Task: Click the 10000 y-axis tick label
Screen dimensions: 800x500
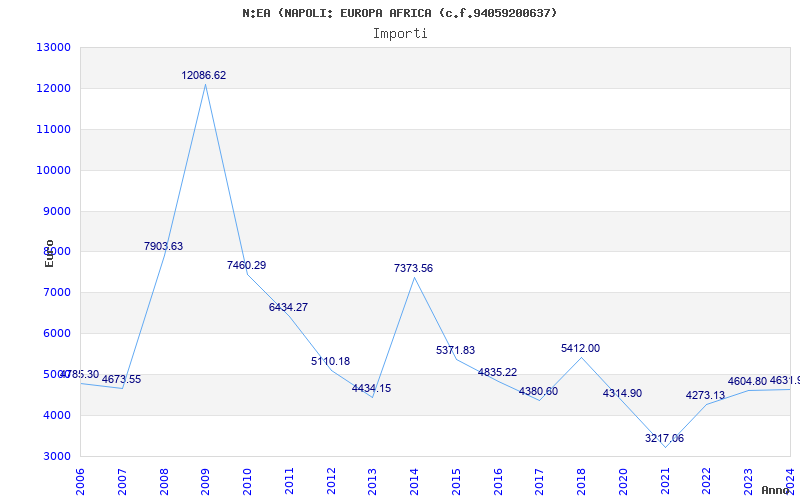Action: click(53, 170)
